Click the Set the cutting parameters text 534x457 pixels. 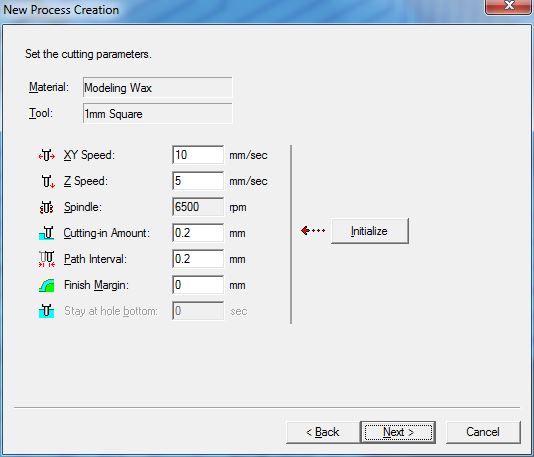click(x=88, y=54)
